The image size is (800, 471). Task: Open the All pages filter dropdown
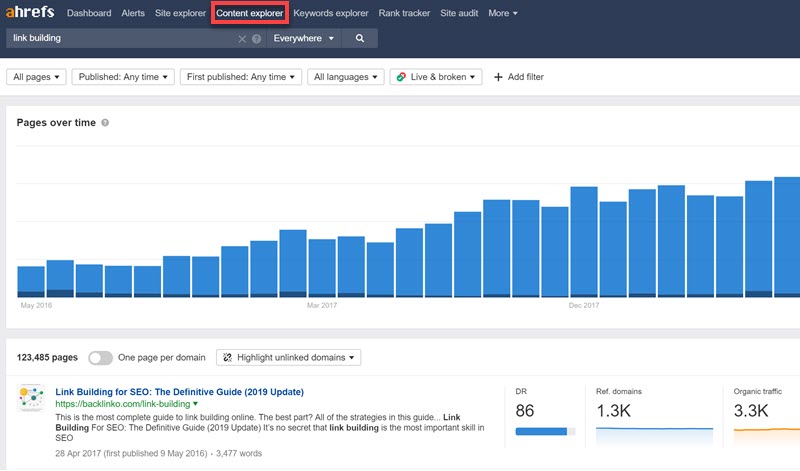click(36, 77)
